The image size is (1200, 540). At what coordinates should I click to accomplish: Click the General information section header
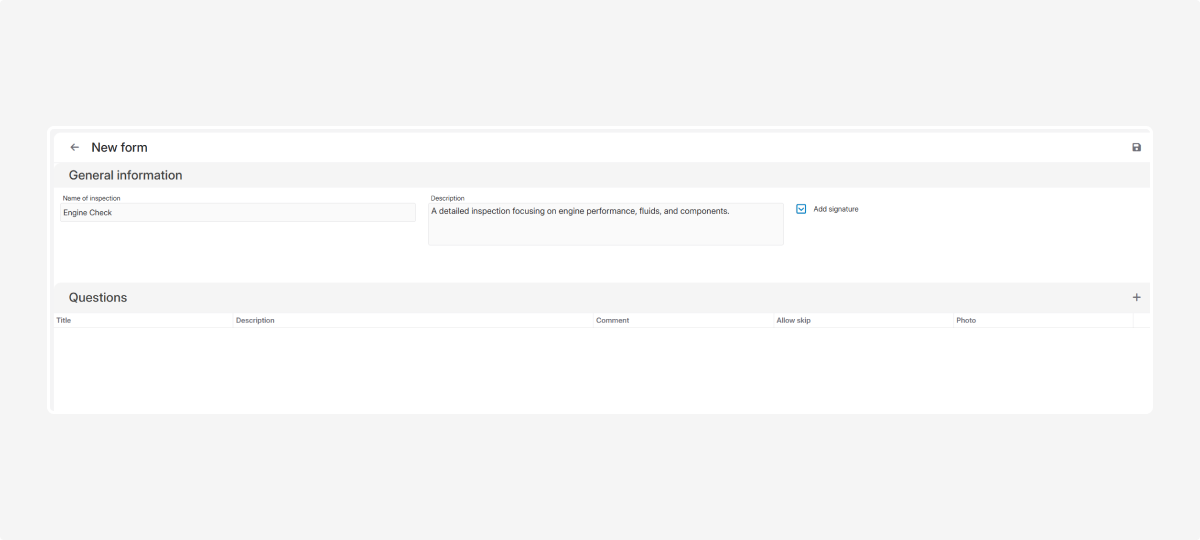click(125, 175)
